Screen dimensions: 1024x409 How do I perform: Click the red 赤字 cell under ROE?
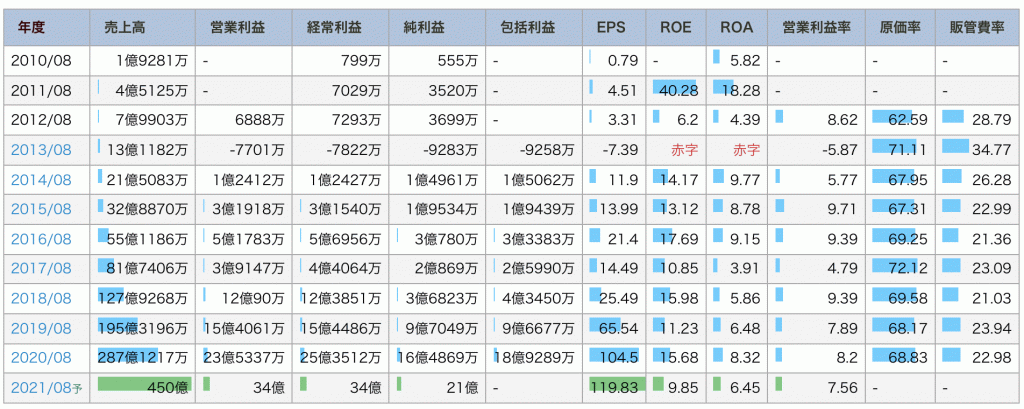click(x=683, y=150)
